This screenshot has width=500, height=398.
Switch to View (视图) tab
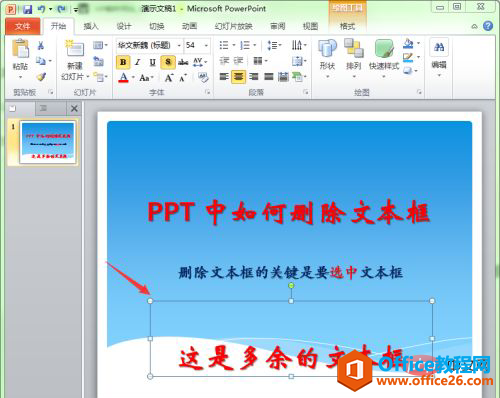[x=310, y=26]
